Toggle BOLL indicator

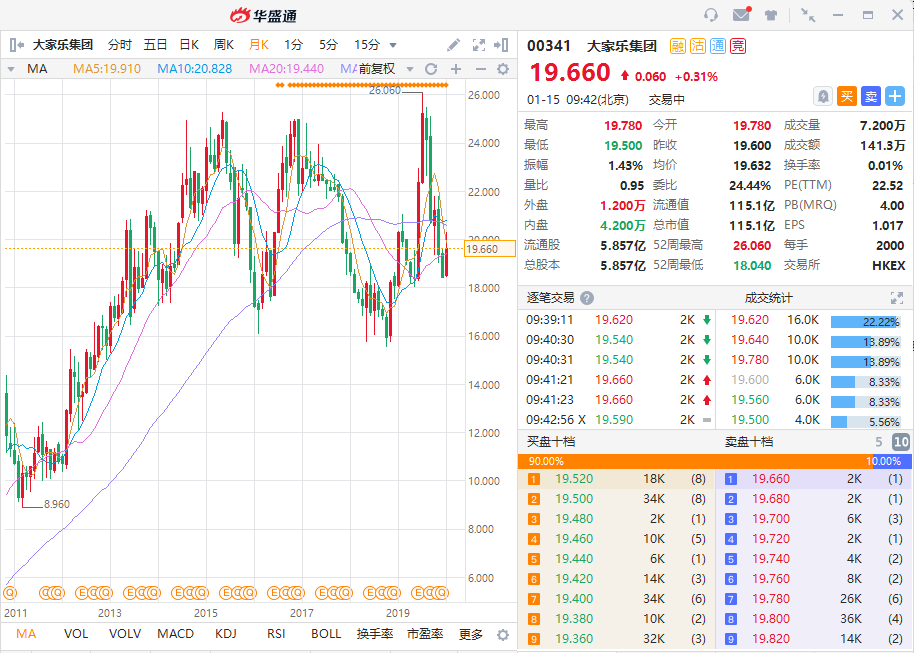tap(326, 634)
